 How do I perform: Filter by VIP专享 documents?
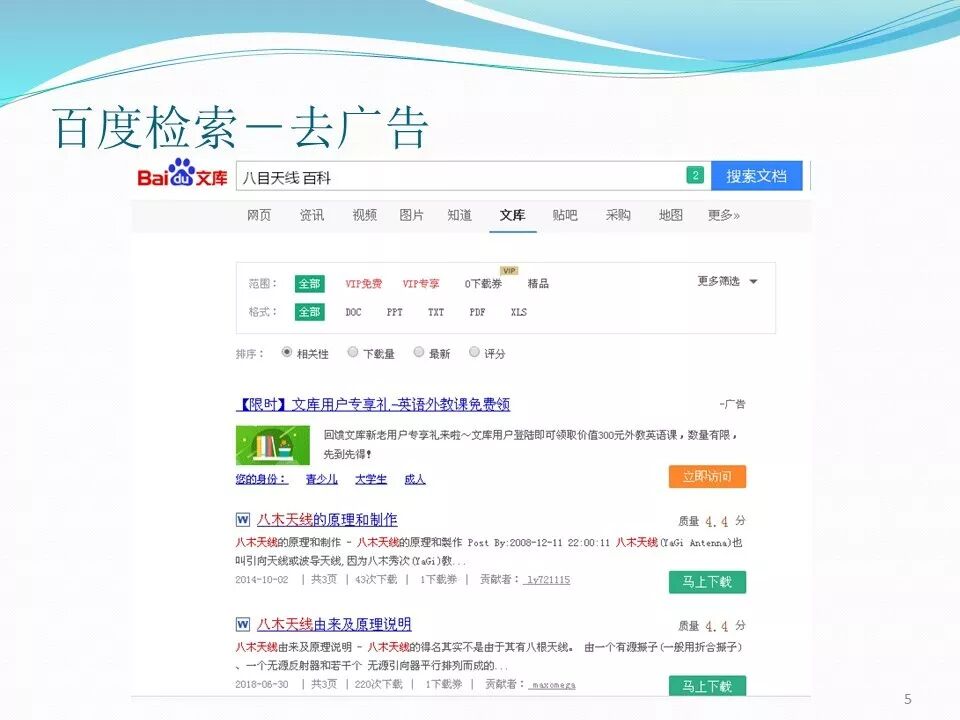(421, 283)
